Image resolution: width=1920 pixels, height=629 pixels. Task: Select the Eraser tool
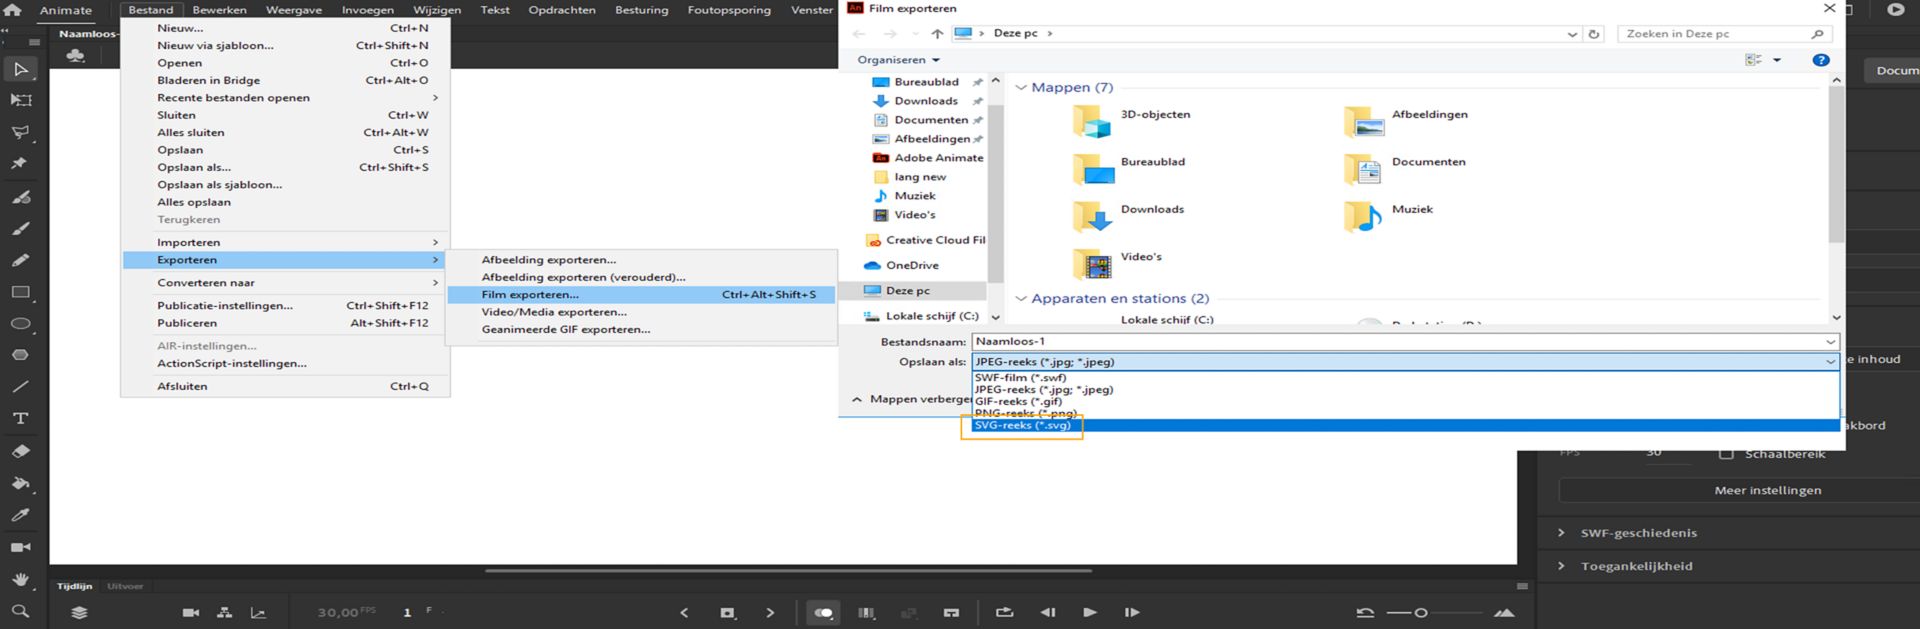click(20, 451)
